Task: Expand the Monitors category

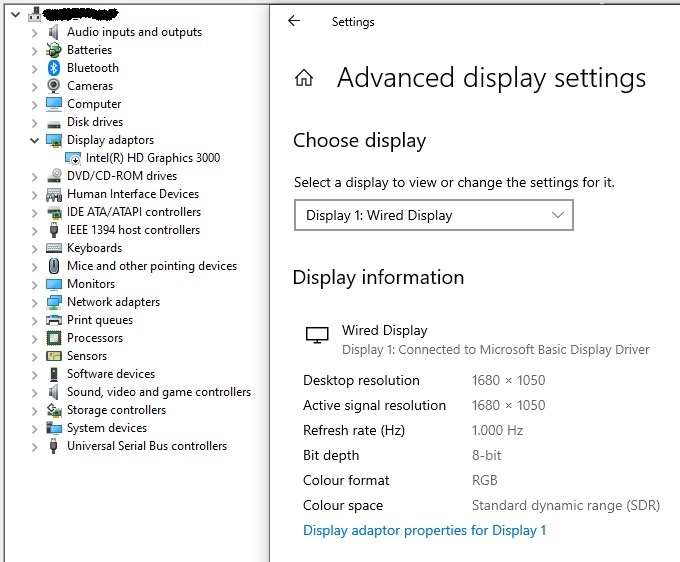Action: pyautogui.click(x=34, y=284)
